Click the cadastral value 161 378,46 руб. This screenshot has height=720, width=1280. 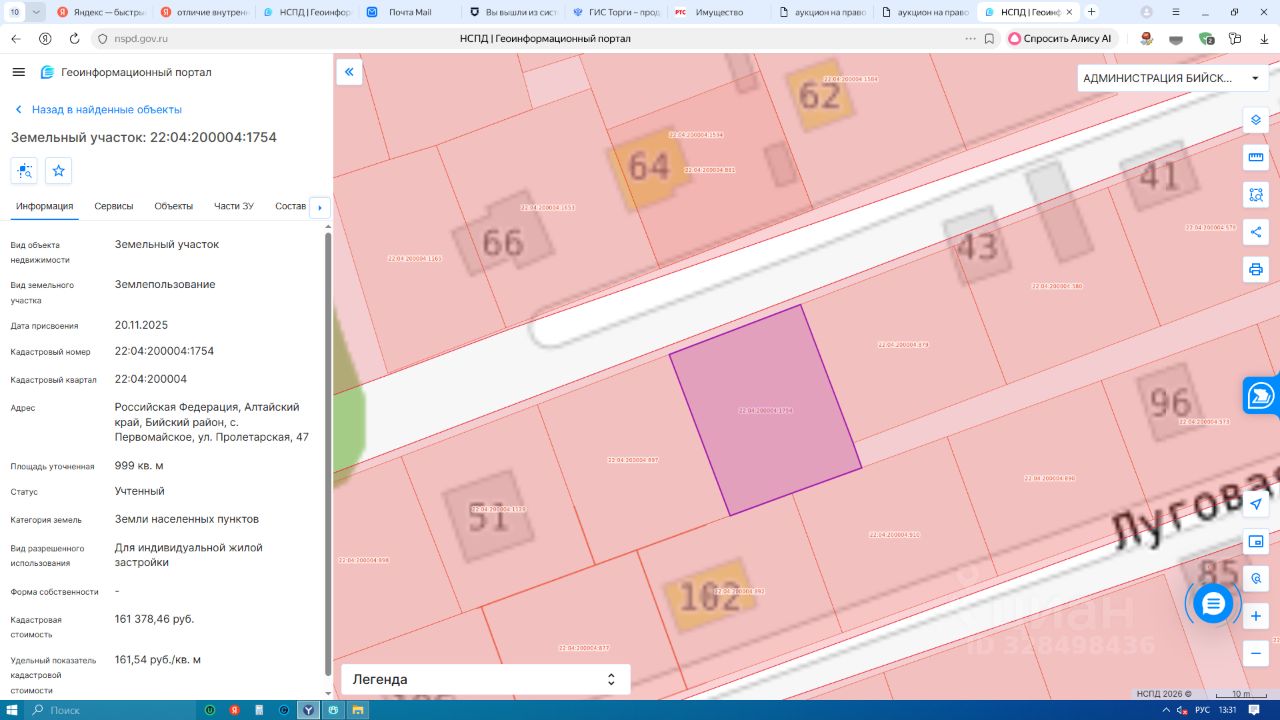155,619
